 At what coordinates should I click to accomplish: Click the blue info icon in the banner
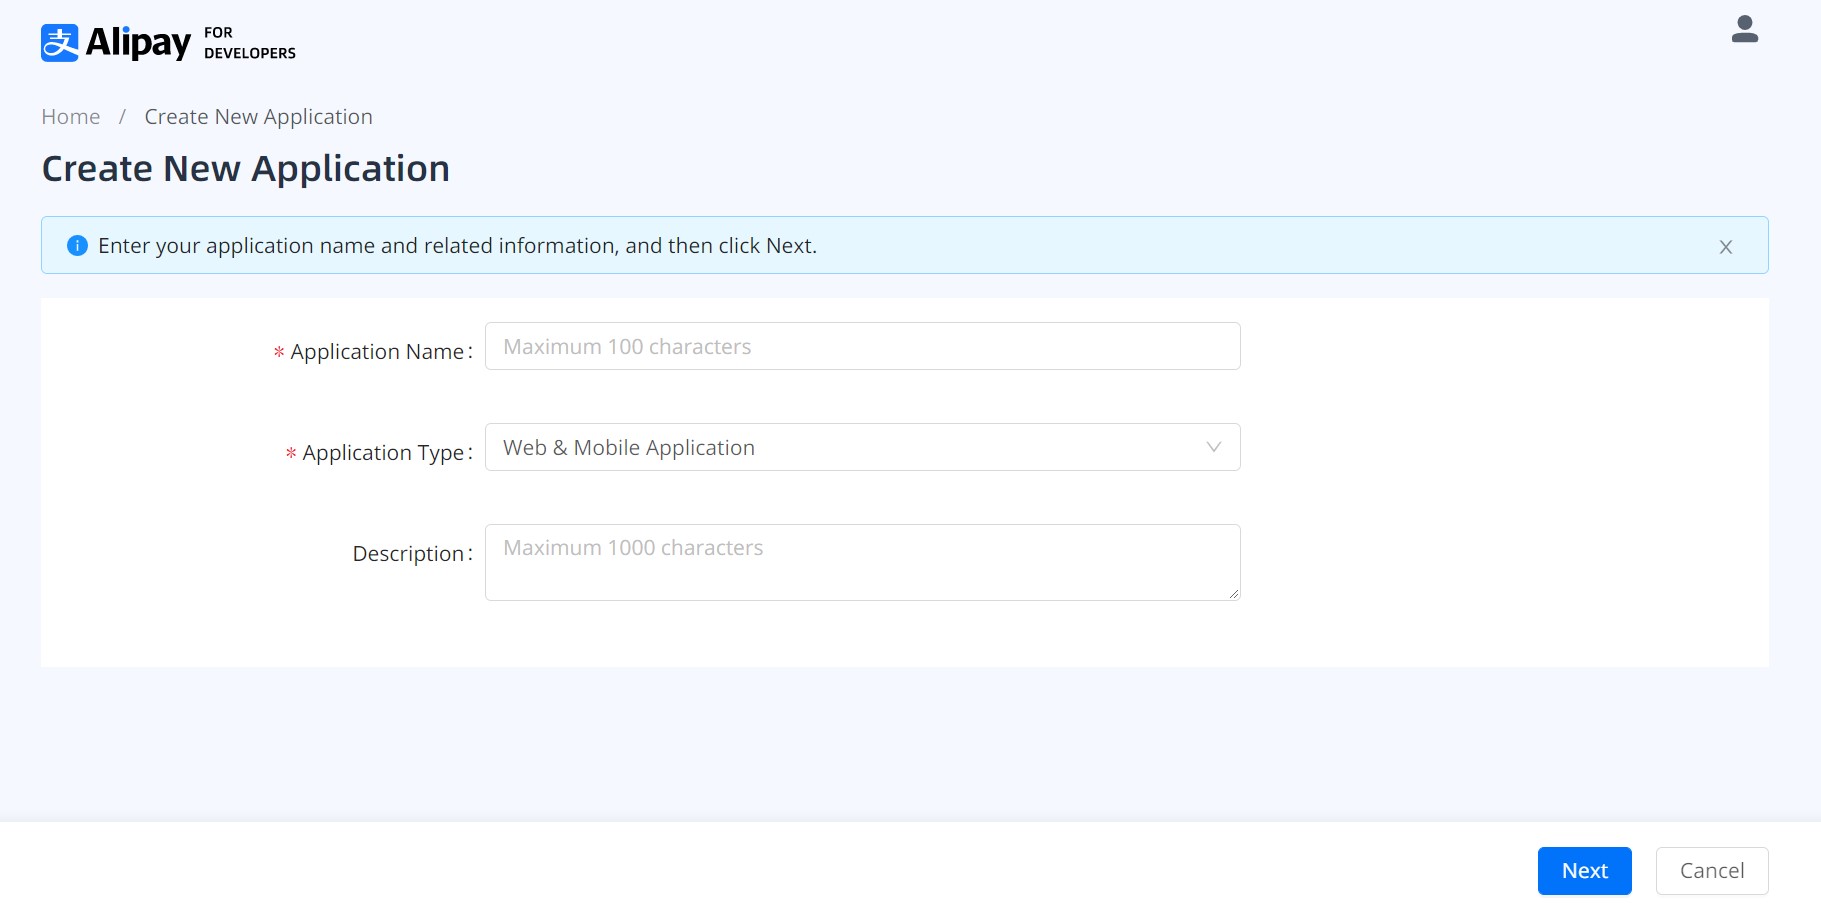point(77,246)
